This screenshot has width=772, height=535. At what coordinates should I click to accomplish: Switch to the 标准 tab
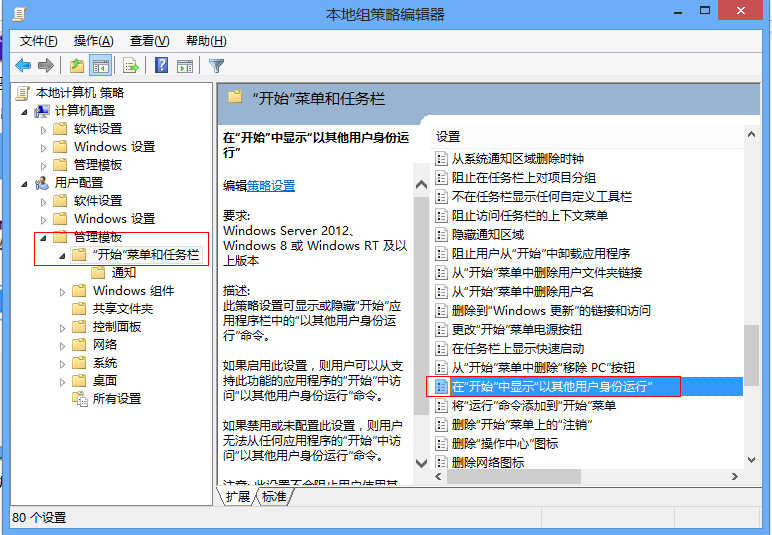click(274, 497)
